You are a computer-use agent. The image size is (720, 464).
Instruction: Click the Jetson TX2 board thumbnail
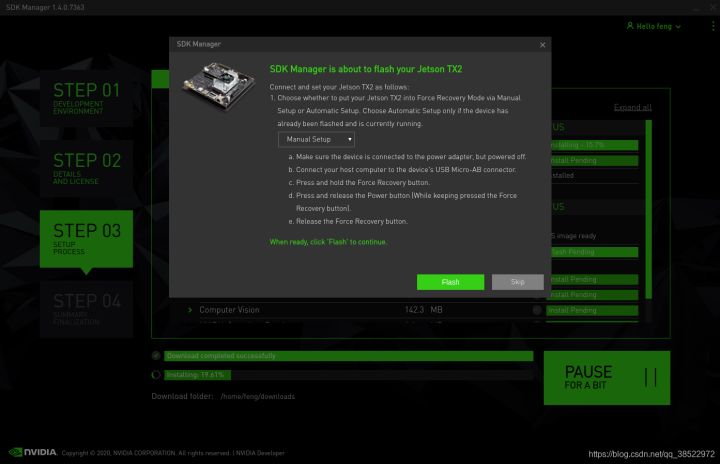tap(219, 85)
